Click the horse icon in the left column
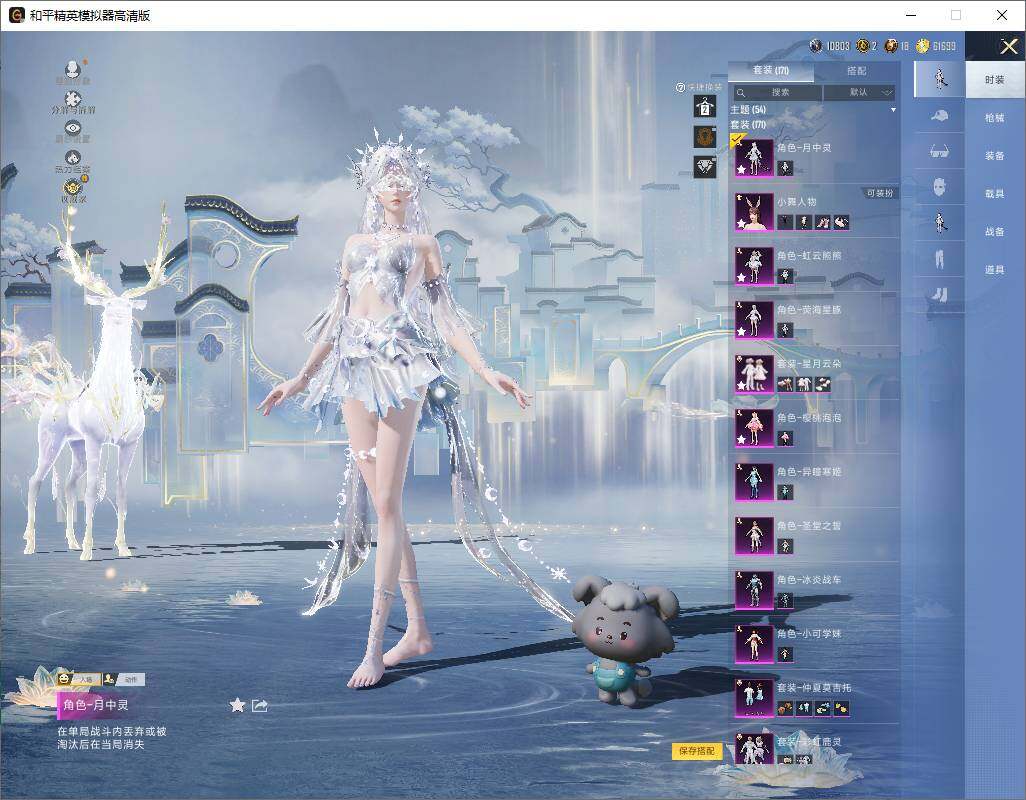1026x800 pixels. [x=73, y=158]
